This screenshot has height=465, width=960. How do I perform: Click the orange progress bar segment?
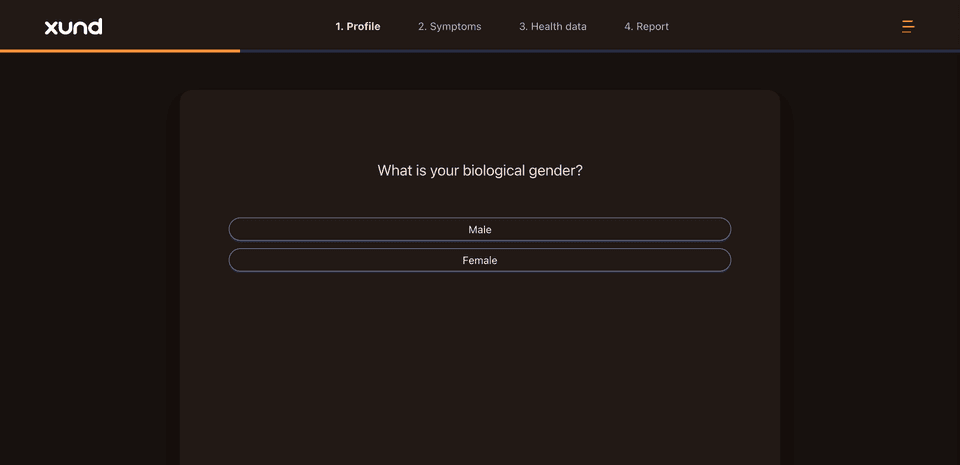pyautogui.click(x=120, y=51)
